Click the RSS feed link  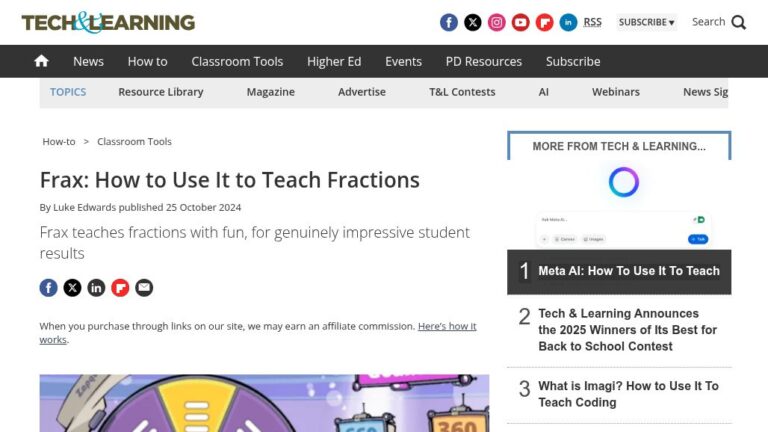tap(593, 22)
